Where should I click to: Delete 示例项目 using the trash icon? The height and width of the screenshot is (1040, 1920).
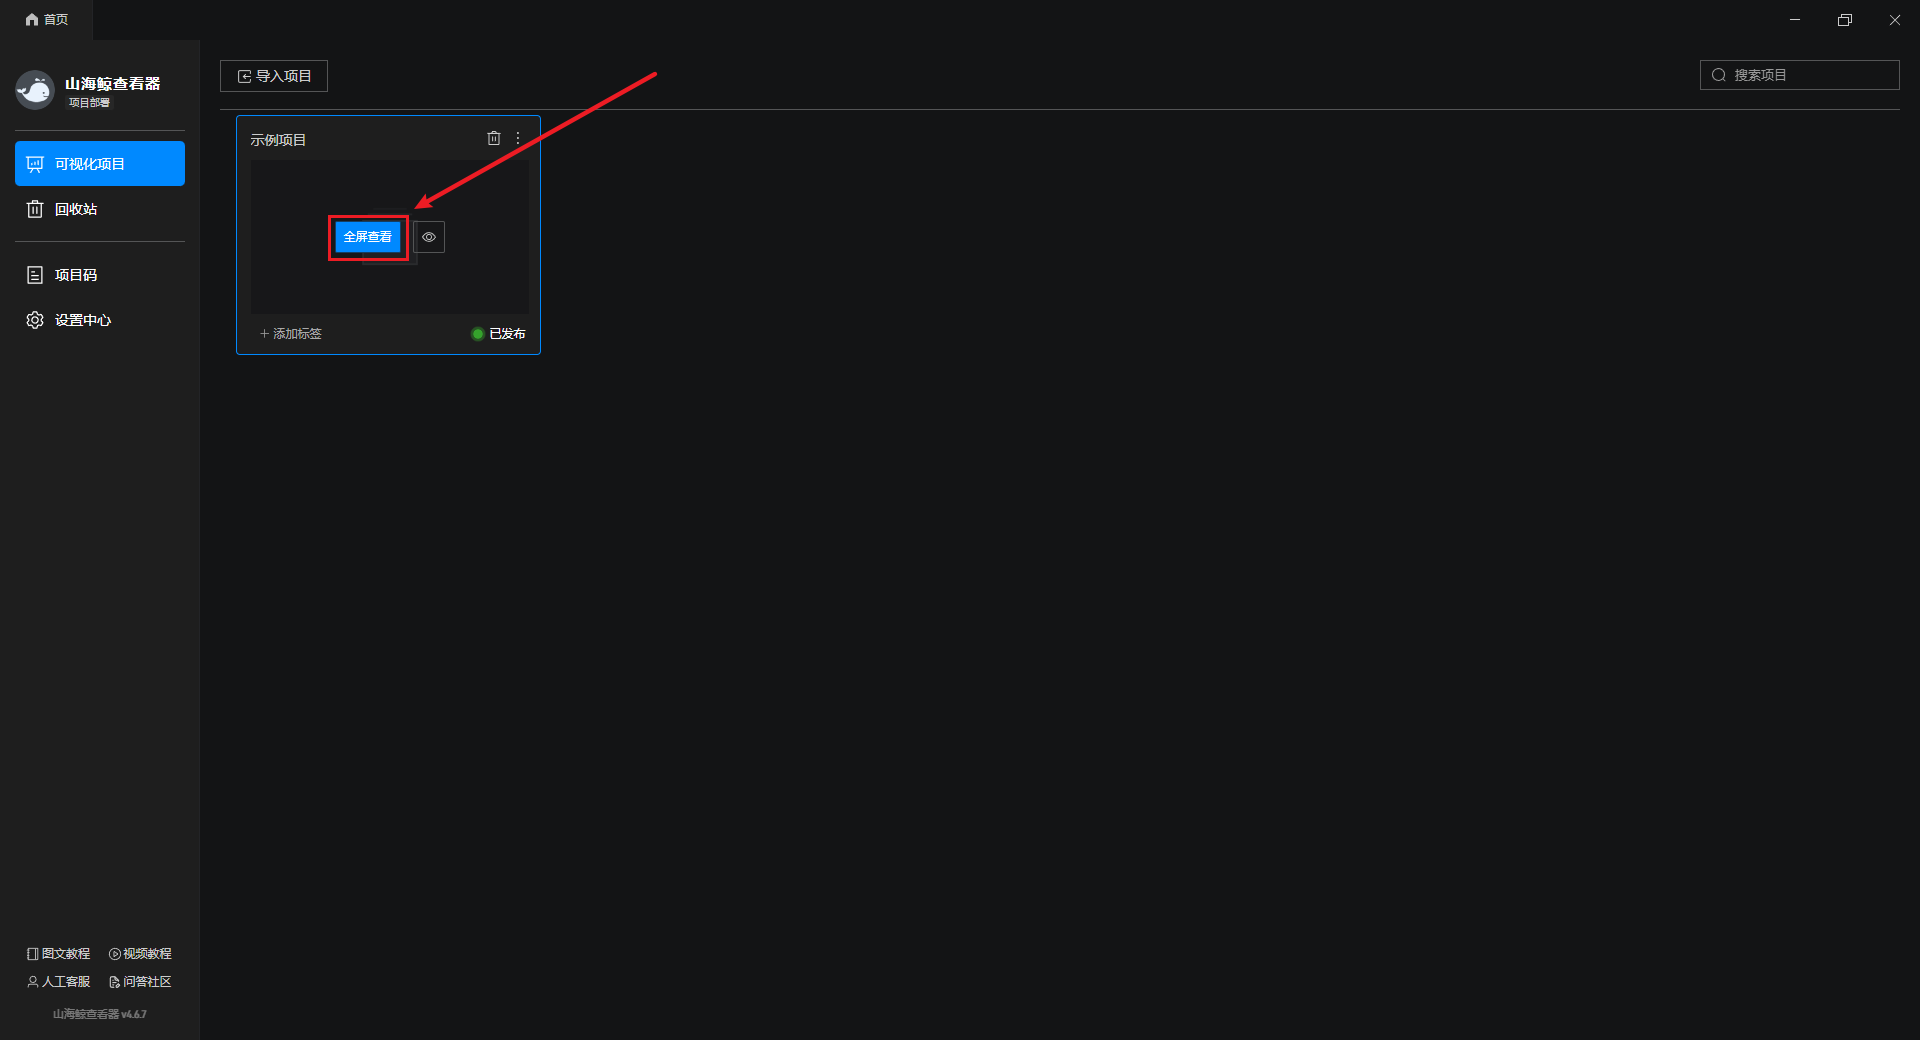(x=493, y=139)
